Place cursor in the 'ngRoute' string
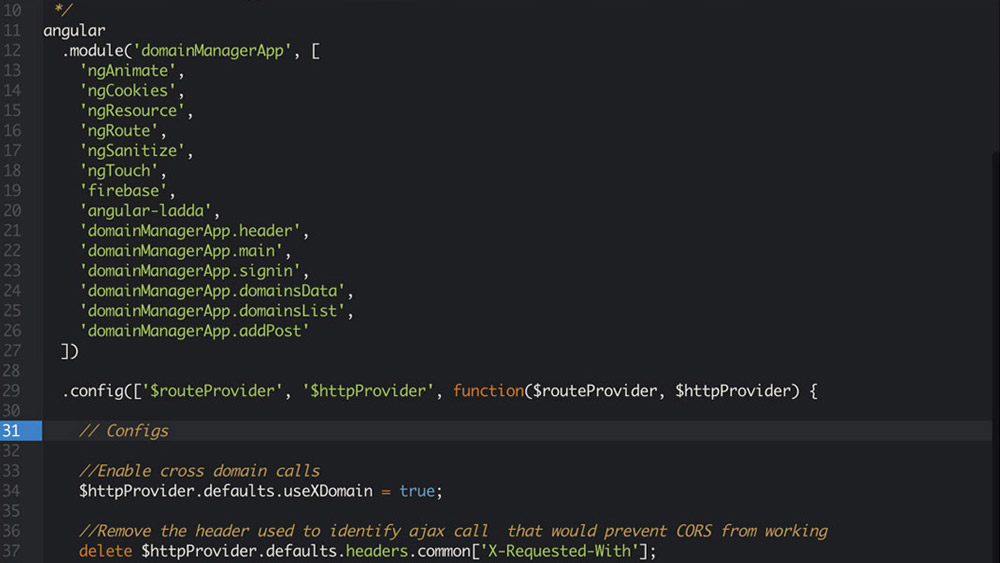Screen dimensions: 1000x563 coord(119,131)
